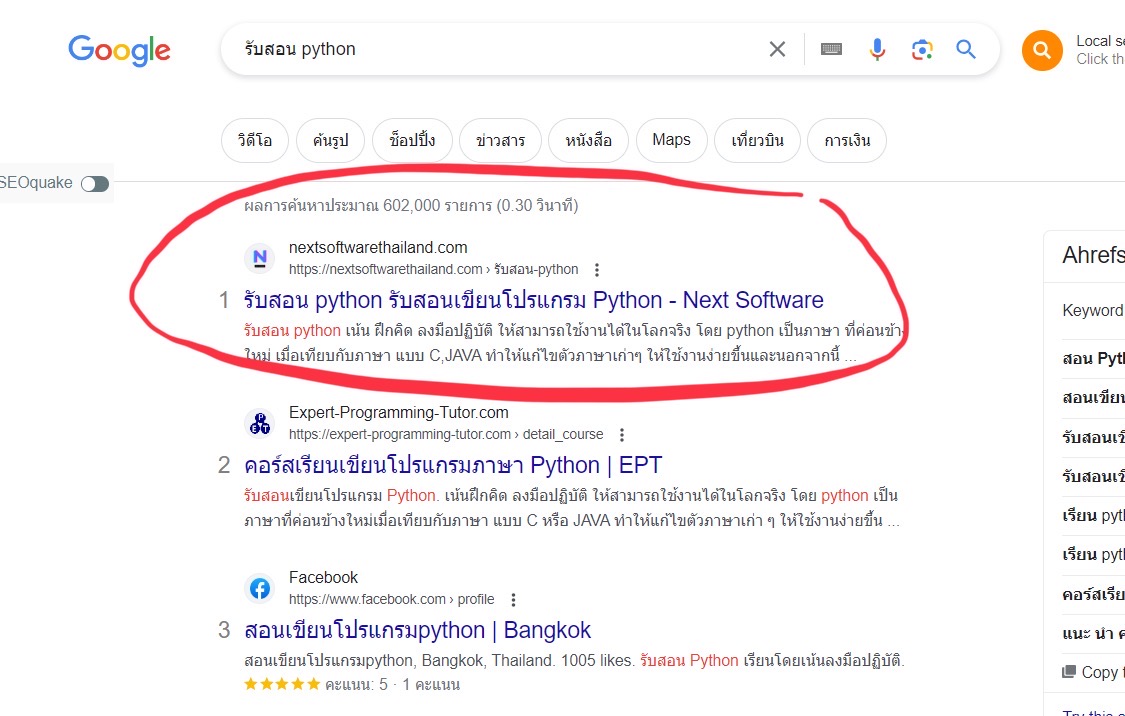Open more options for Expert-Programming-Tutor result

pos(622,435)
